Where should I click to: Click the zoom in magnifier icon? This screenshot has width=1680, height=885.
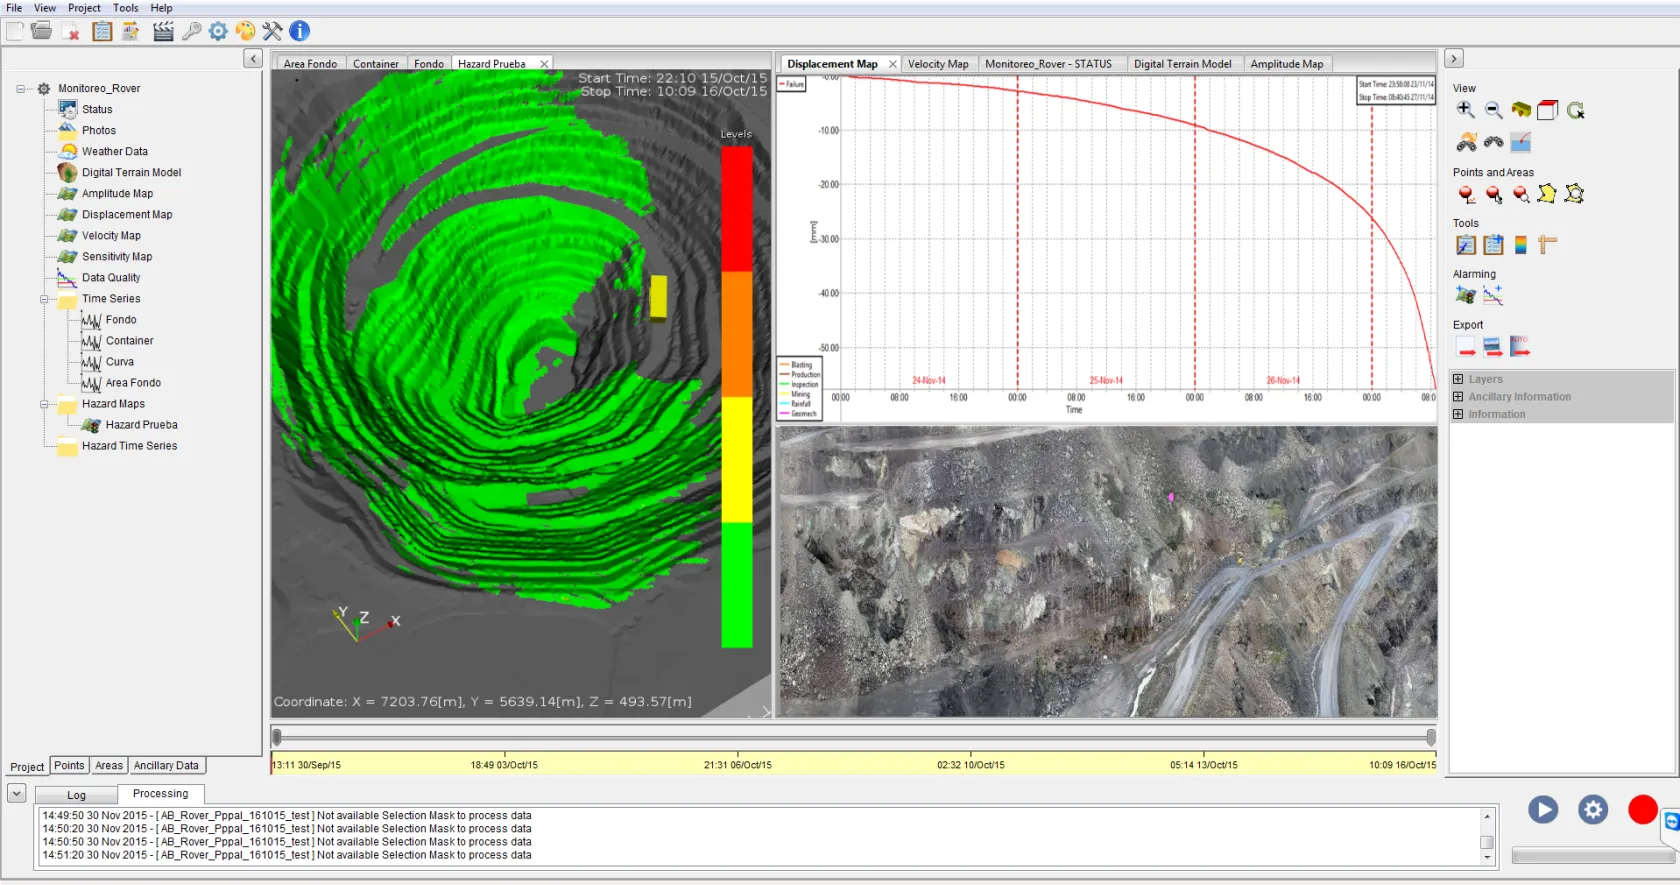click(1466, 111)
